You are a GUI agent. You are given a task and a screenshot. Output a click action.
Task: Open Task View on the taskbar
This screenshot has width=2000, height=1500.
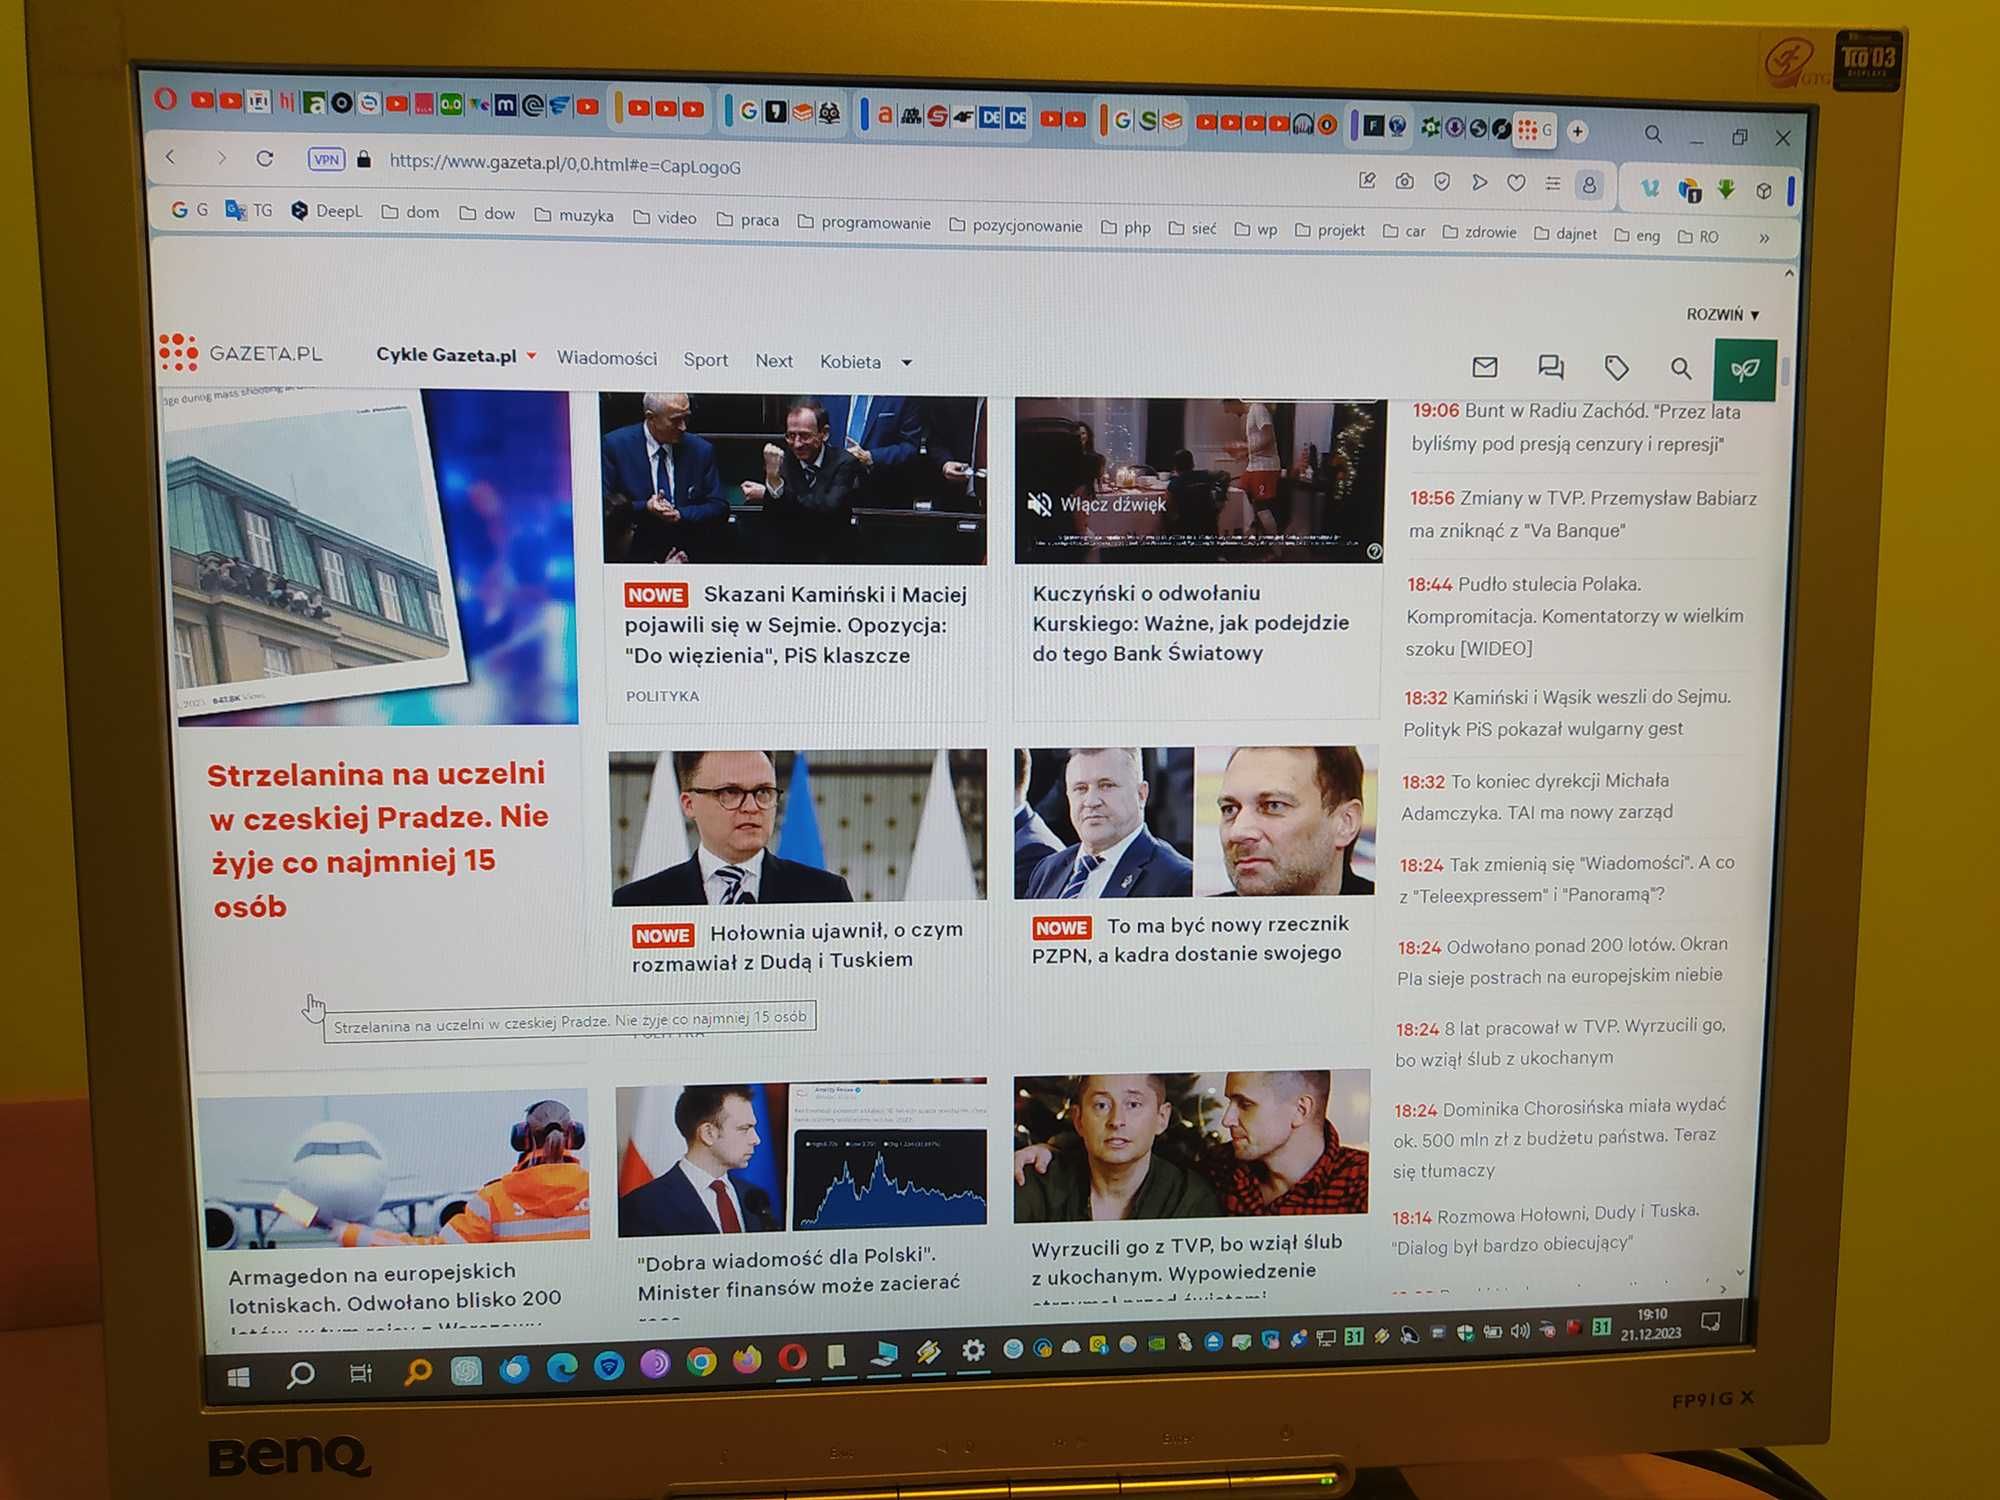(x=360, y=1374)
